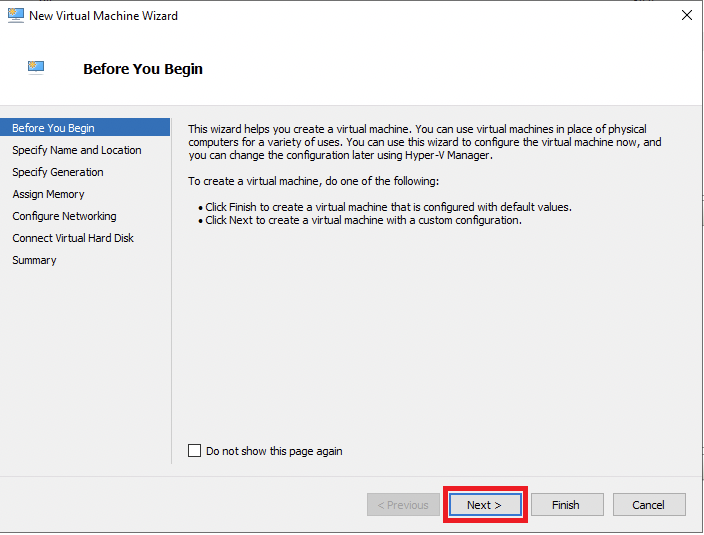Click the bold Before You Begin page heading
Image resolution: width=704 pixels, height=535 pixels.
(143, 69)
